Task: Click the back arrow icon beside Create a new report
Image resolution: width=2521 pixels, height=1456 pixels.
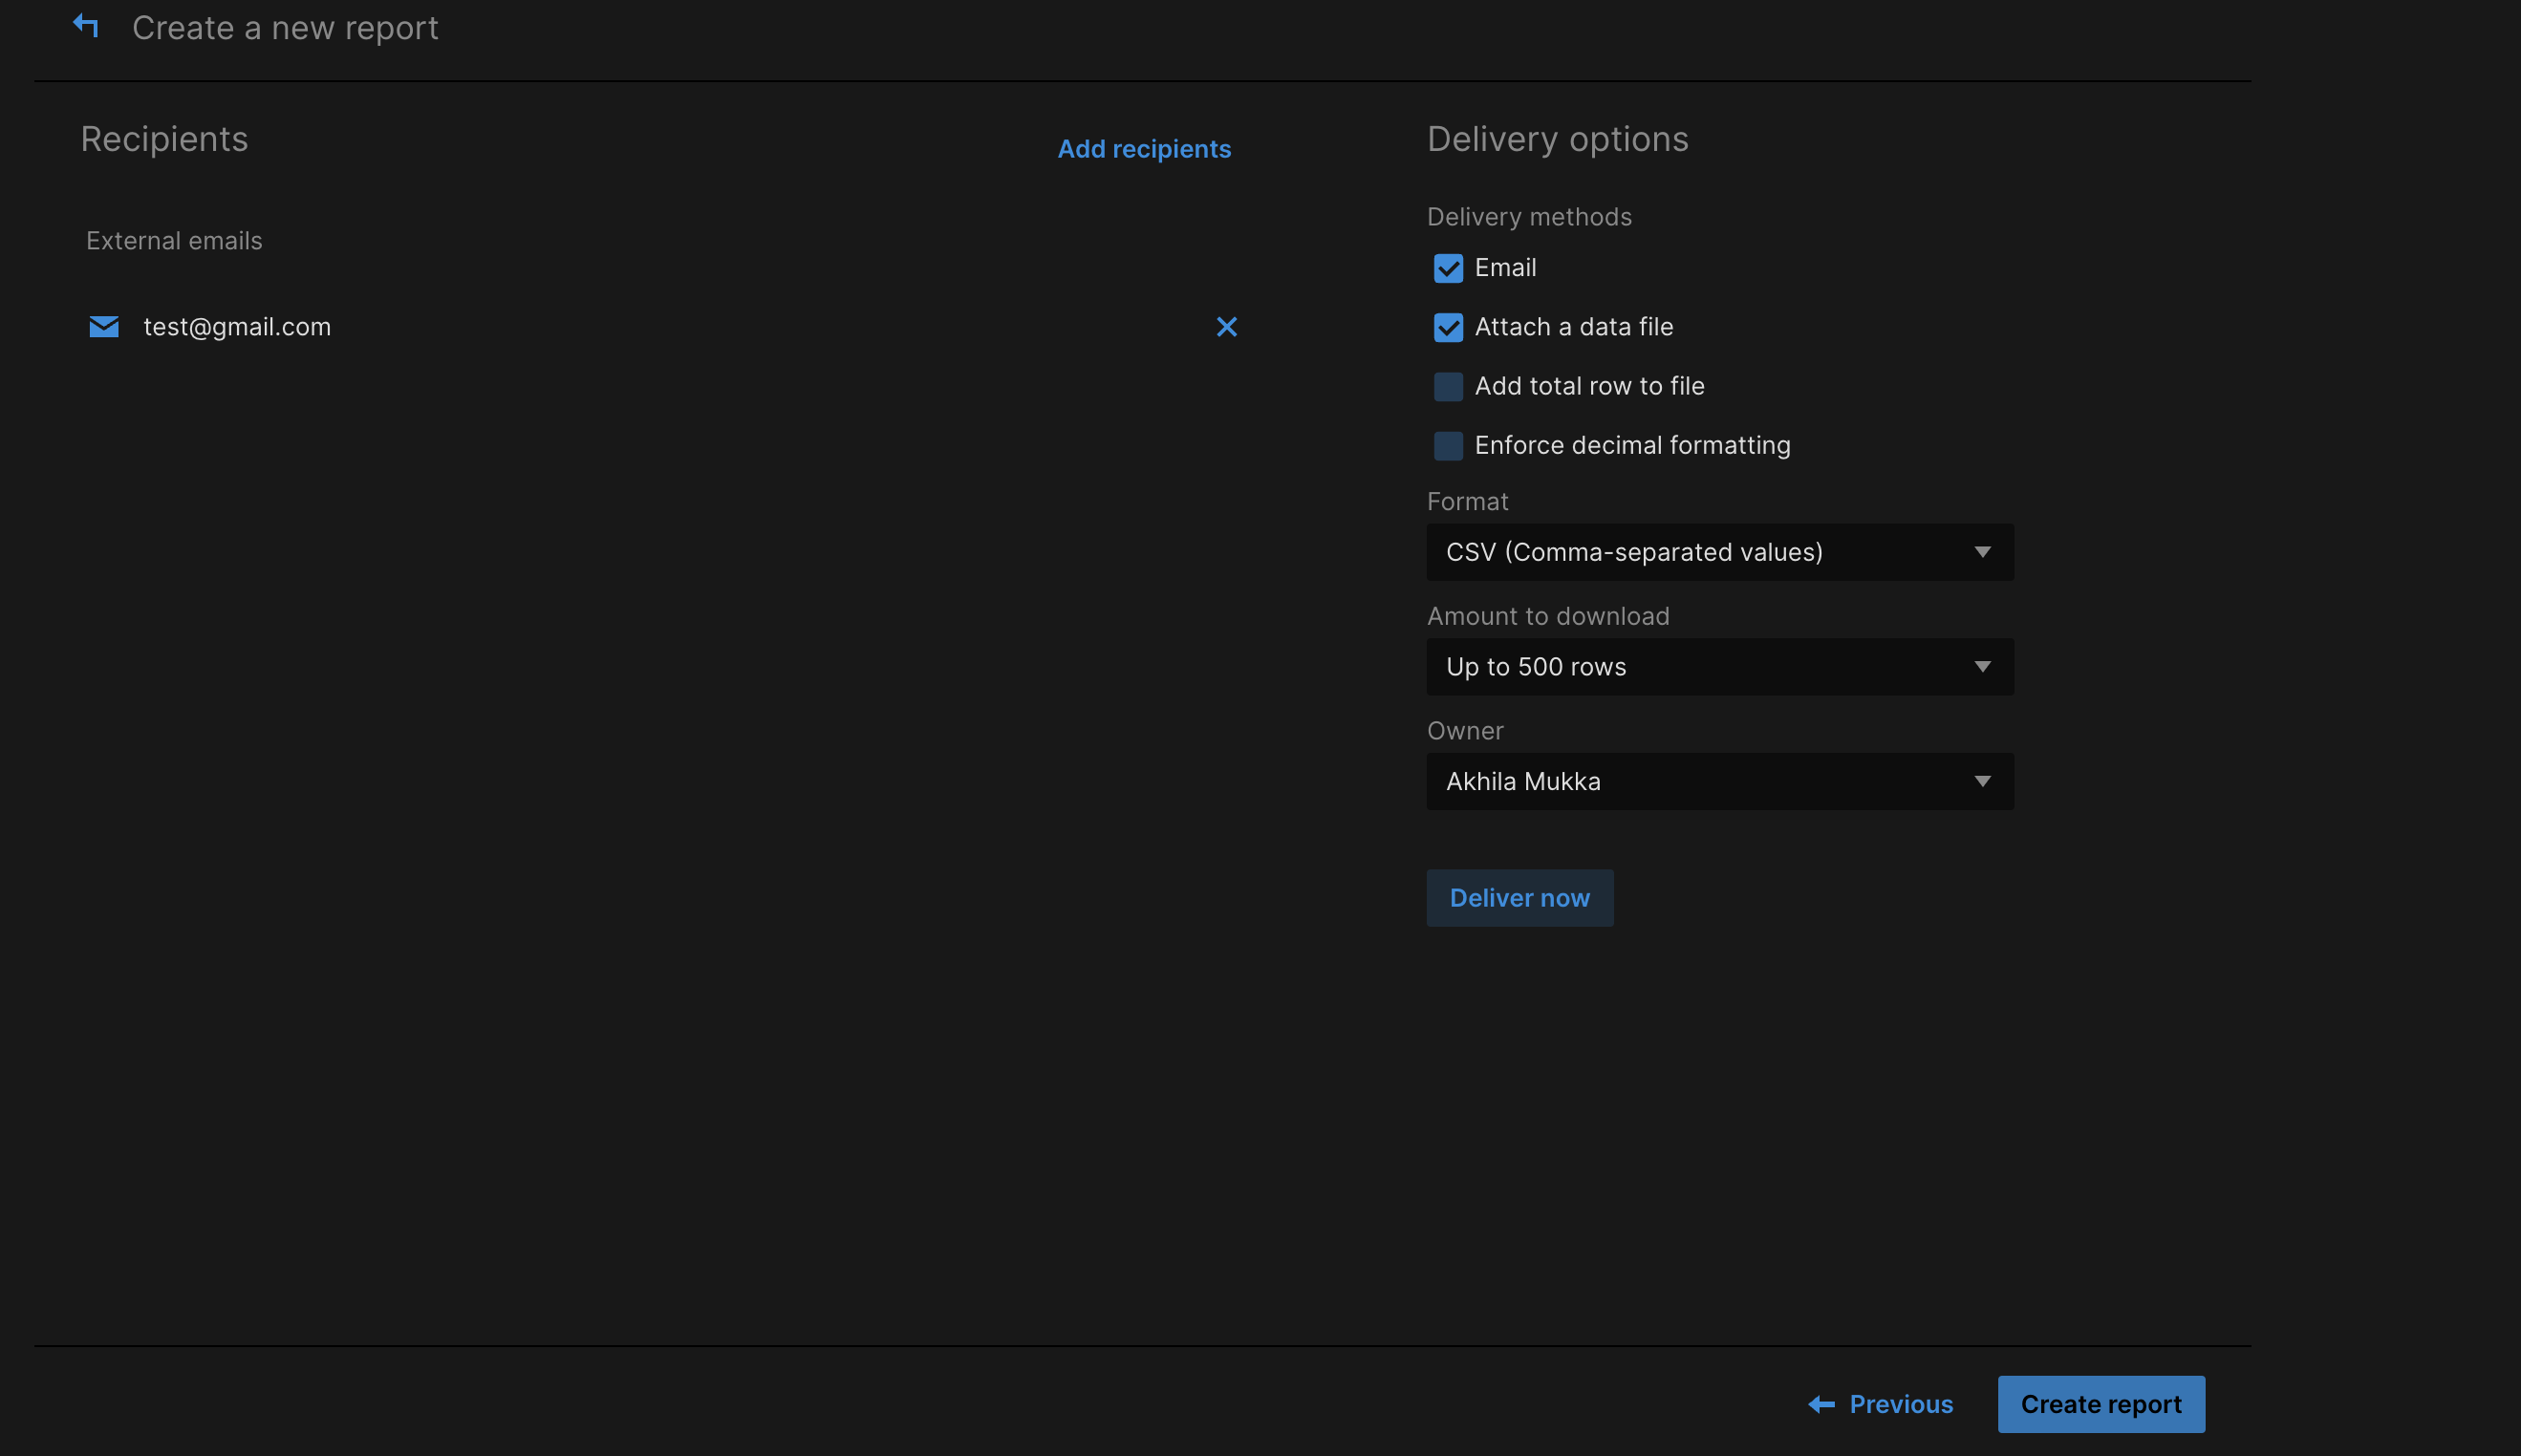Action: tap(86, 26)
